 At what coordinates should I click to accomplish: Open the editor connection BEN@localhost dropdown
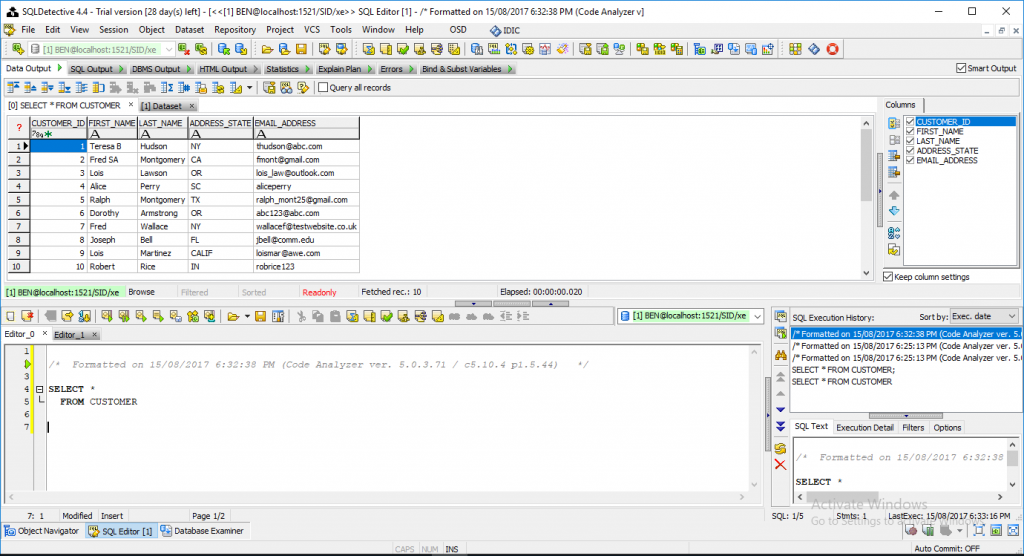tap(755, 316)
